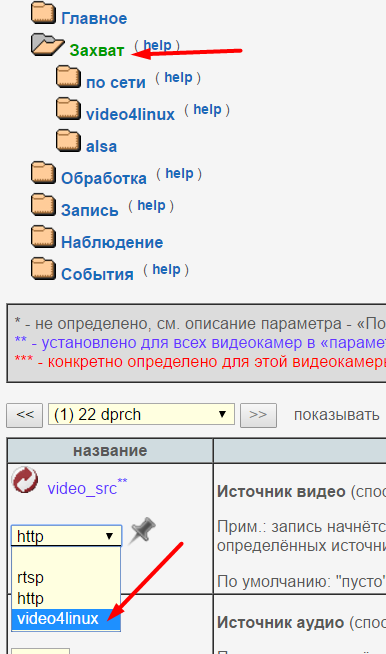This screenshot has width=386, height=654.
Task: Open help for События
Action: pyautogui.click(x=166, y=269)
